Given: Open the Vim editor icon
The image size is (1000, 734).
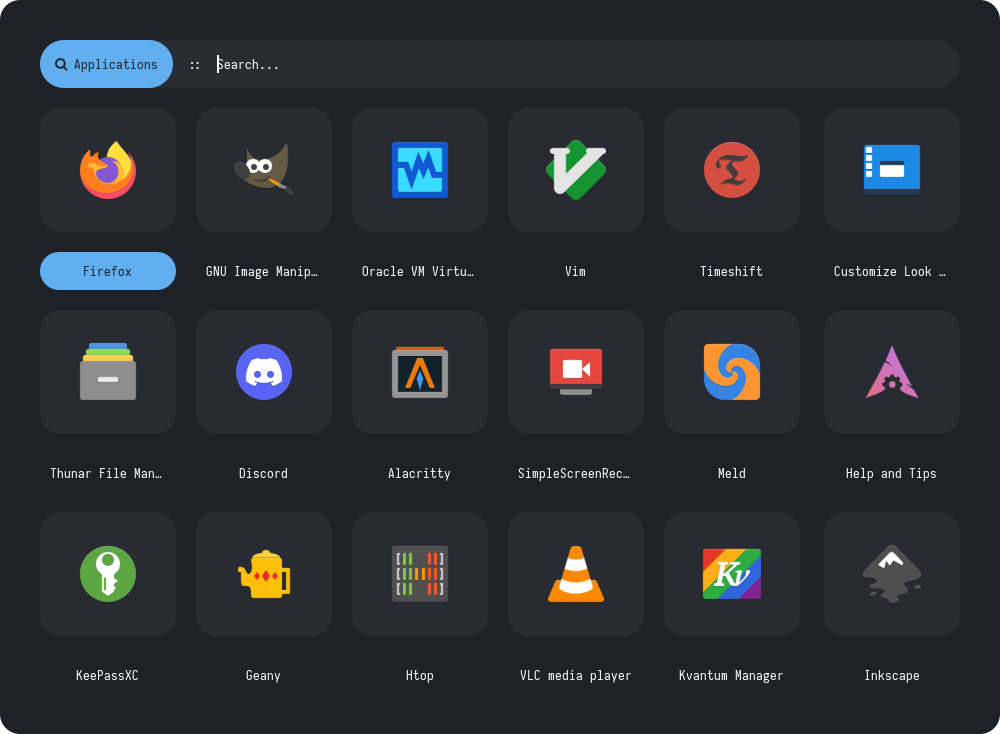Looking at the screenshot, I should click(576, 170).
